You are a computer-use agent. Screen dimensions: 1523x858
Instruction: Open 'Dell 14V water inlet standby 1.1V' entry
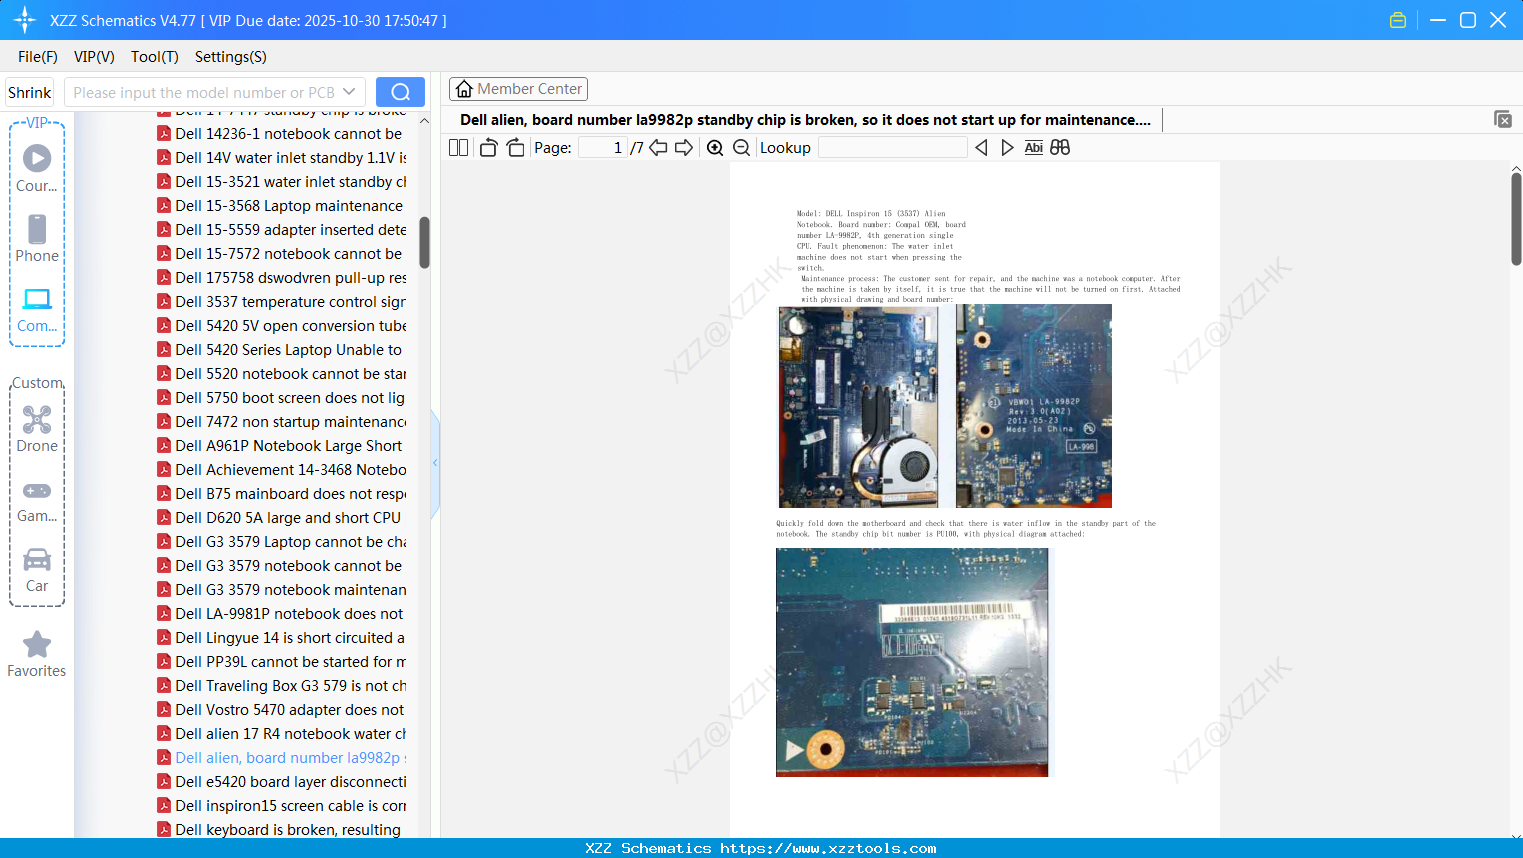(x=282, y=158)
